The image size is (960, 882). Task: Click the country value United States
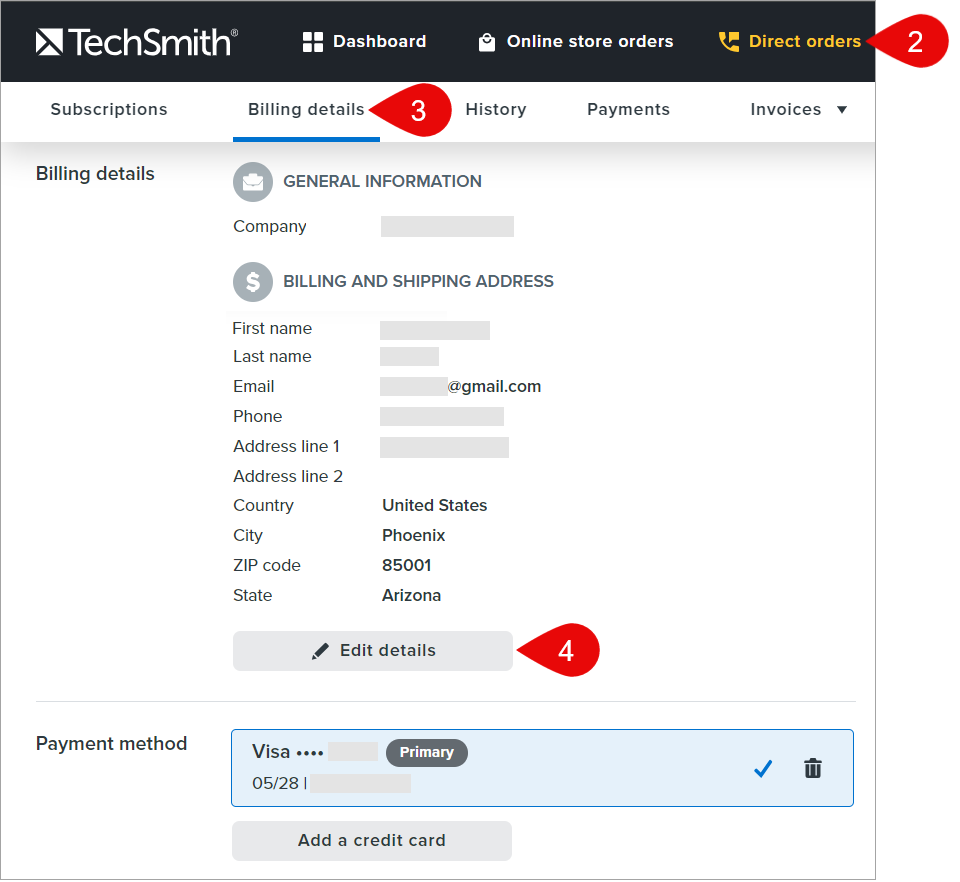point(435,506)
